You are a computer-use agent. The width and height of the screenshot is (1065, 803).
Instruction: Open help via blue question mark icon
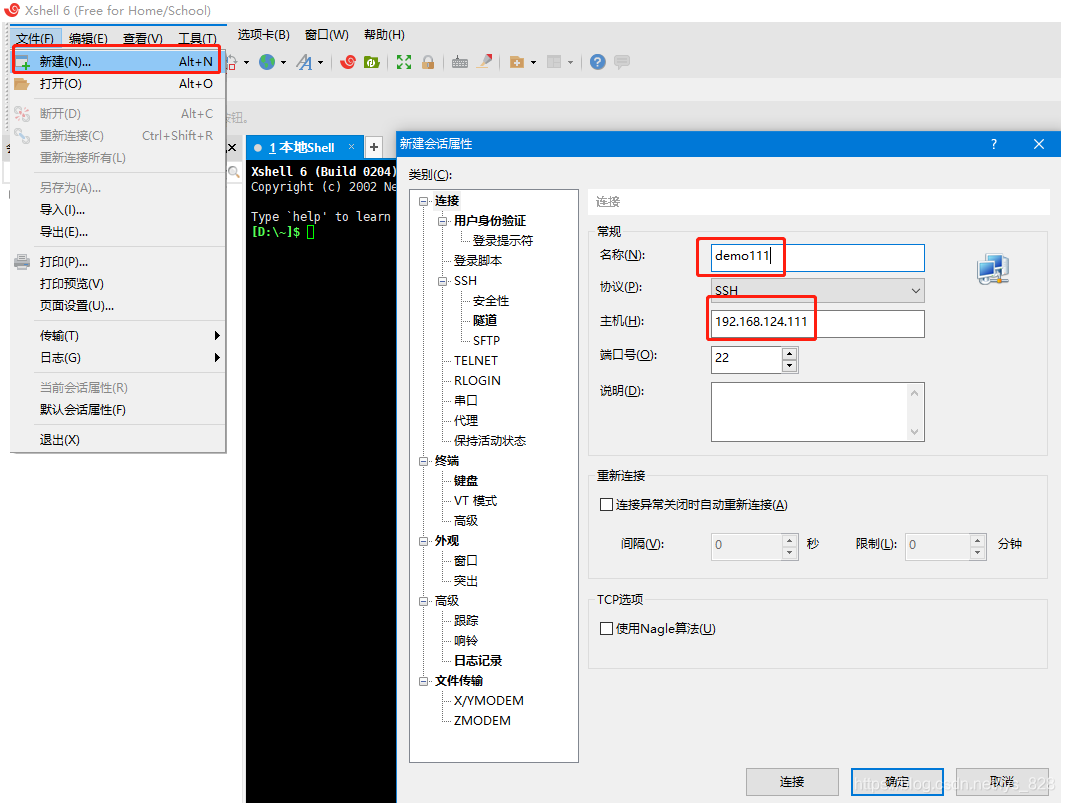[598, 62]
